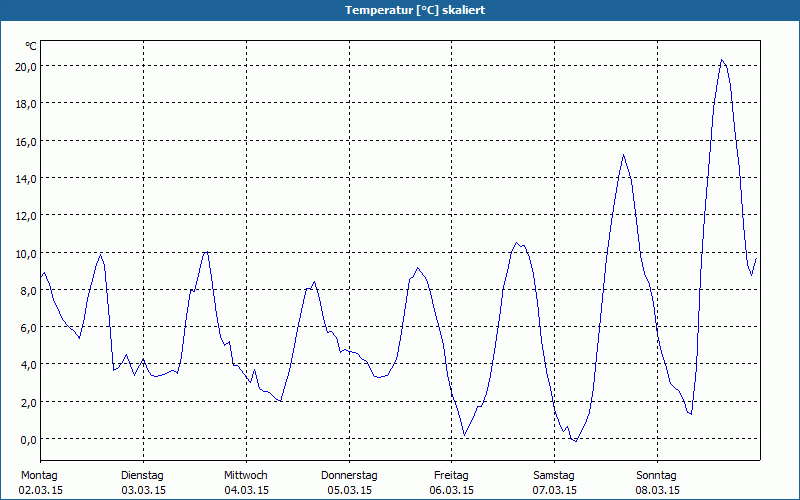Click the 10,0 y-axis label
Image resolution: width=800 pixels, height=500 pixels.
click(x=25, y=253)
